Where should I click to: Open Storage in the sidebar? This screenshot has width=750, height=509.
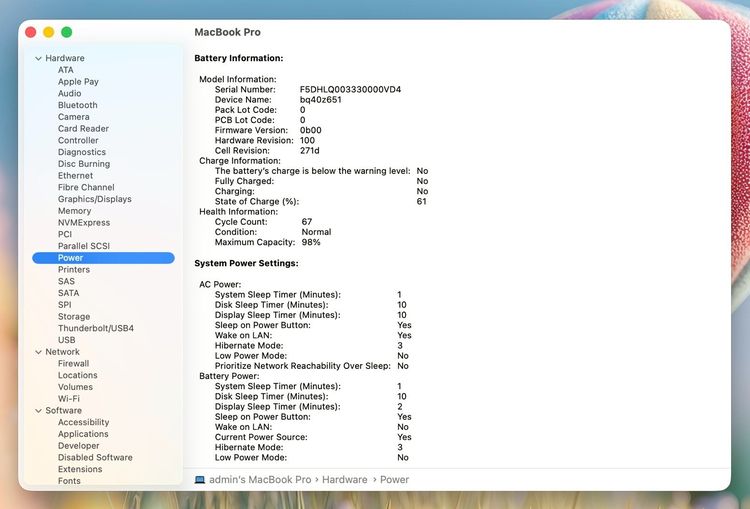[74, 317]
